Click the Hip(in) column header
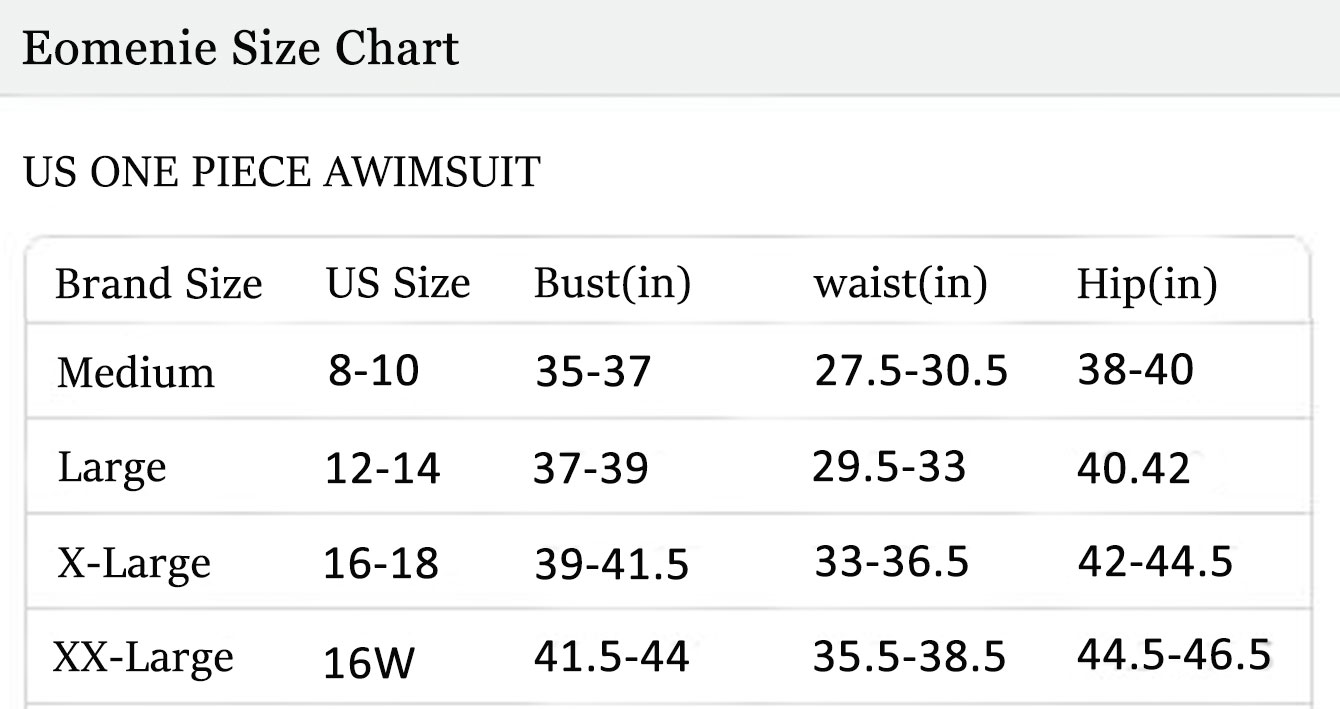This screenshot has width=1340, height=709. pos(1147,285)
